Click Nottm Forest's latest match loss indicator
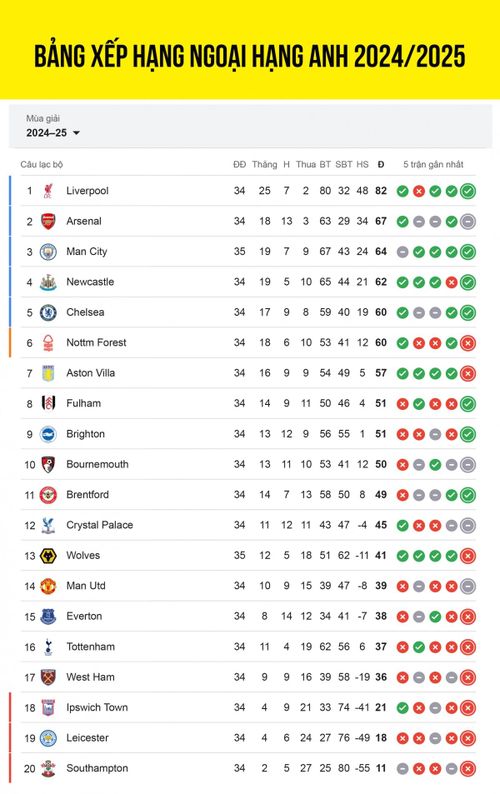 click(x=468, y=343)
